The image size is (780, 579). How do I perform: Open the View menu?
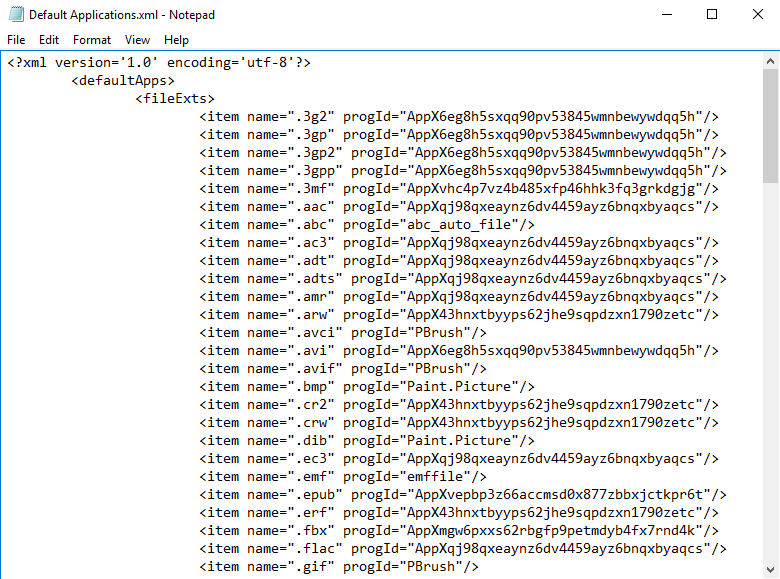click(x=138, y=40)
